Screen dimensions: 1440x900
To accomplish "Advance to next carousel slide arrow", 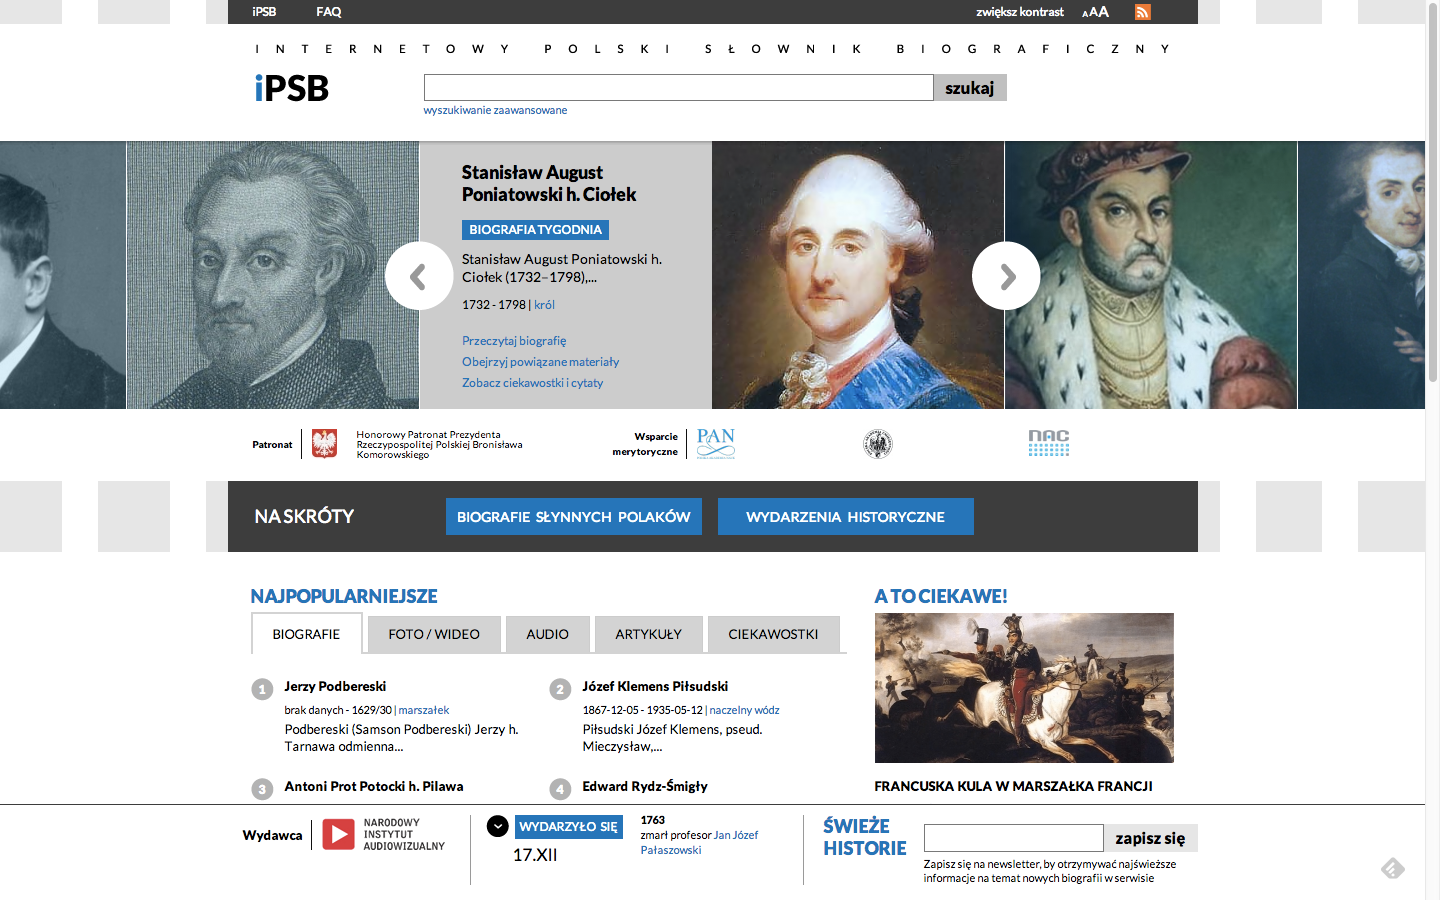I will click(1006, 276).
